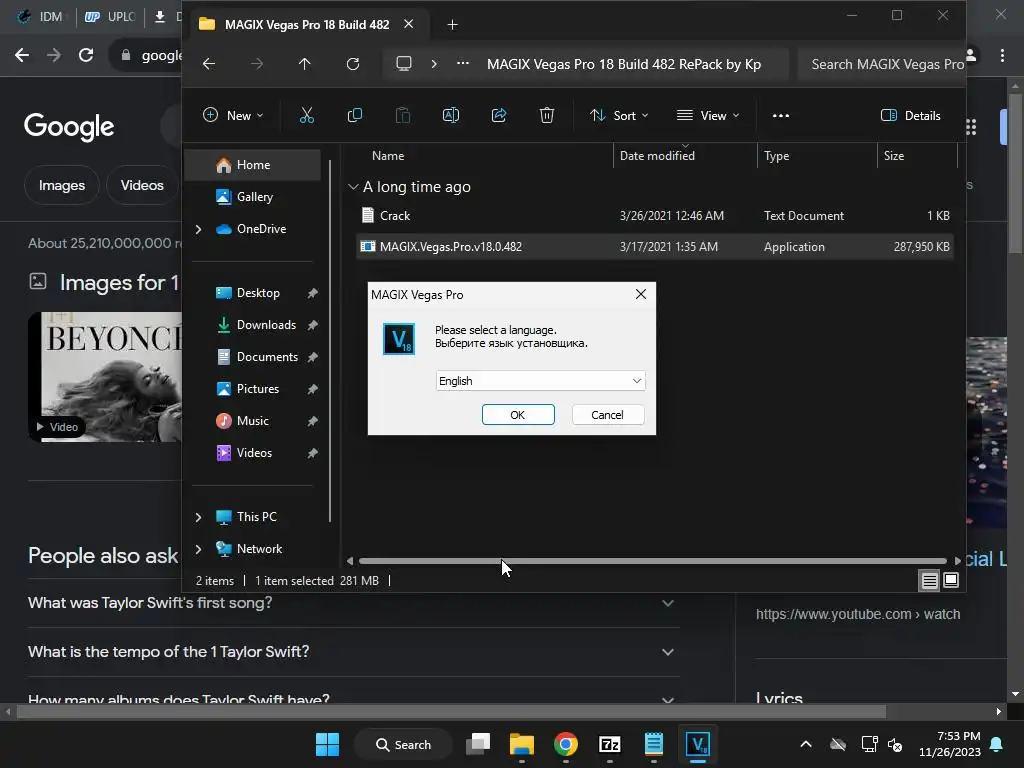Open Windows Start menu
This screenshot has width=1024, height=768.
point(327,744)
